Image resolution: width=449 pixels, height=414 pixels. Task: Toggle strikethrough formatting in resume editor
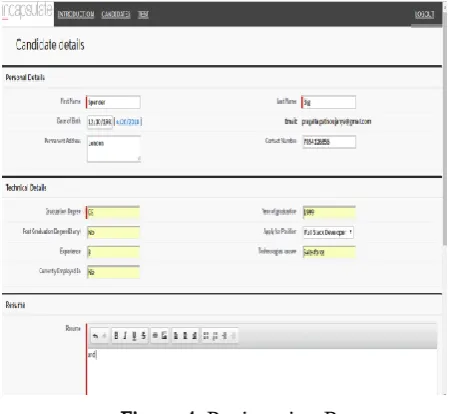click(x=143, y=336)
